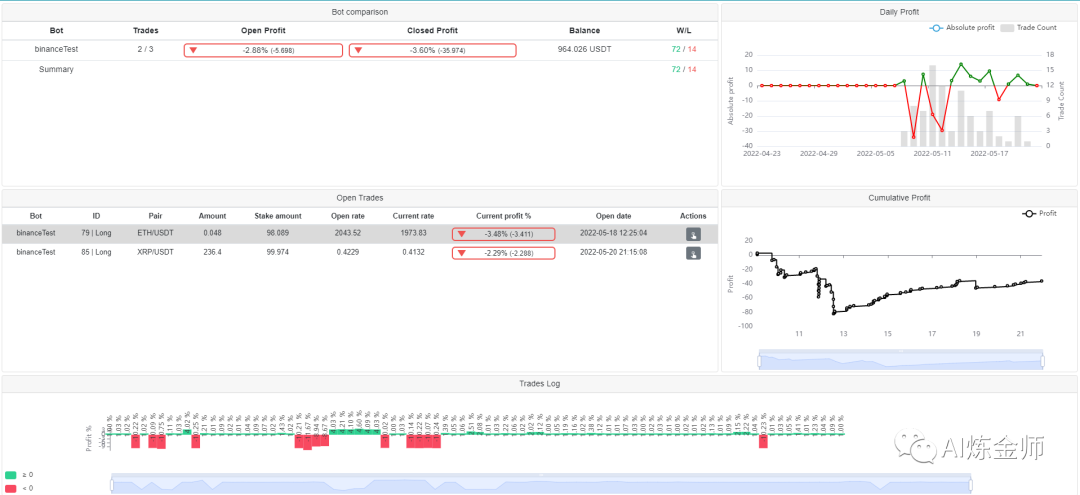The image size is (1080, 495).
Task: Click the Stake amount column header
Action: pos(276,216)
